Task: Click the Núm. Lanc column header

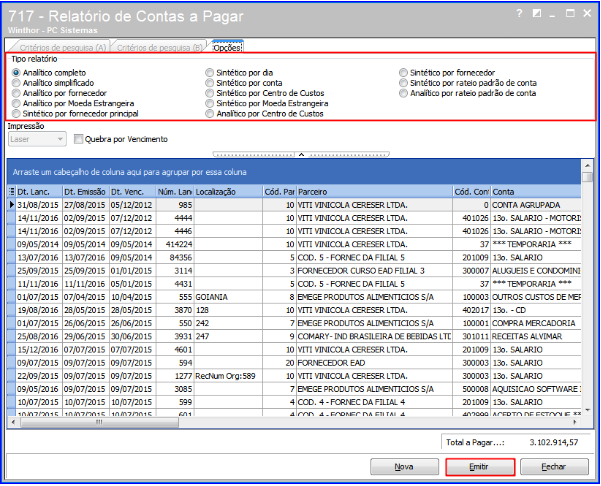Action: tap(175, 192)
